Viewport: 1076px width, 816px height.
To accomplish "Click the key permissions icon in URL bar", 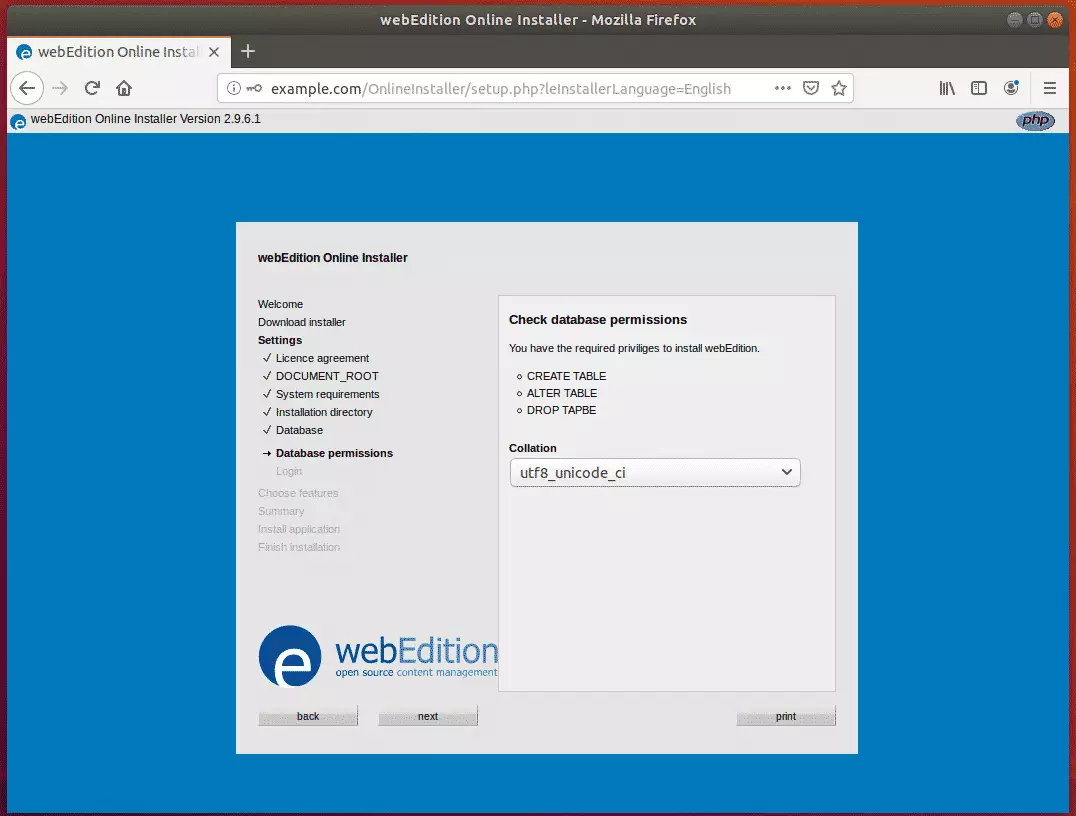I will tap(255, 88).
